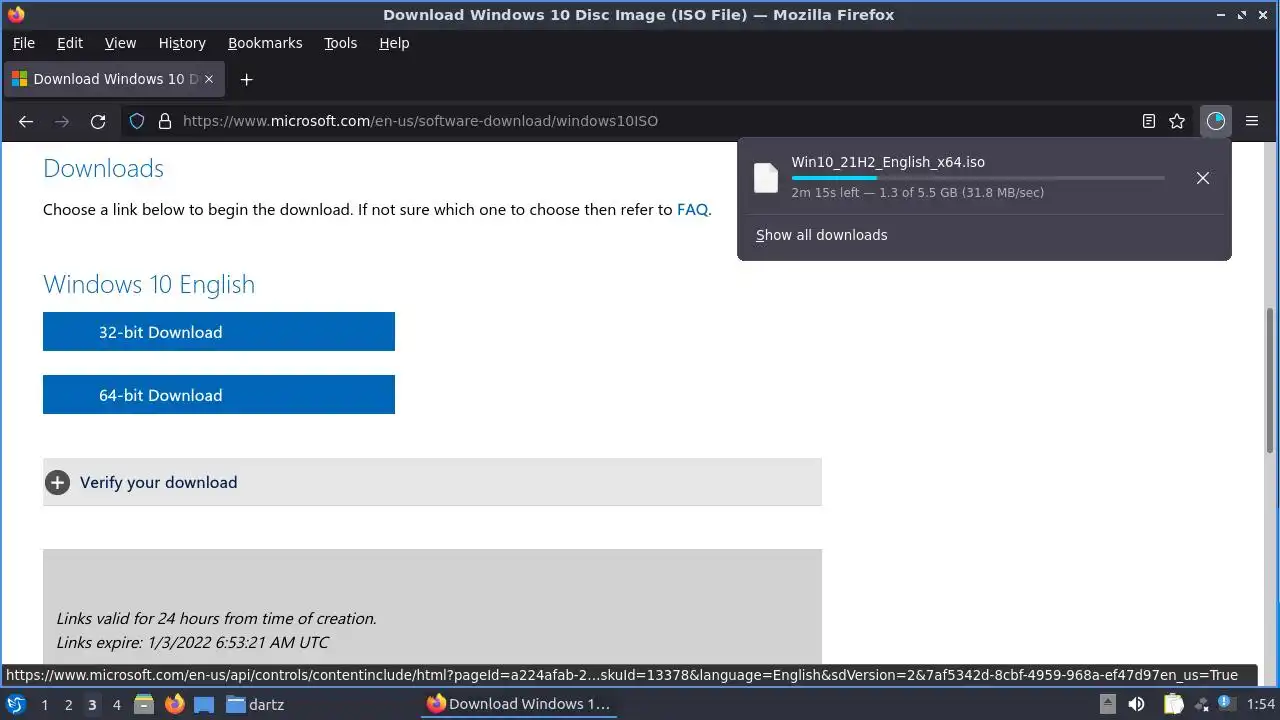This screenshot has width=1280, height=720.
Task: Click the update notifier tray icon
Action: click(1225, 704)
